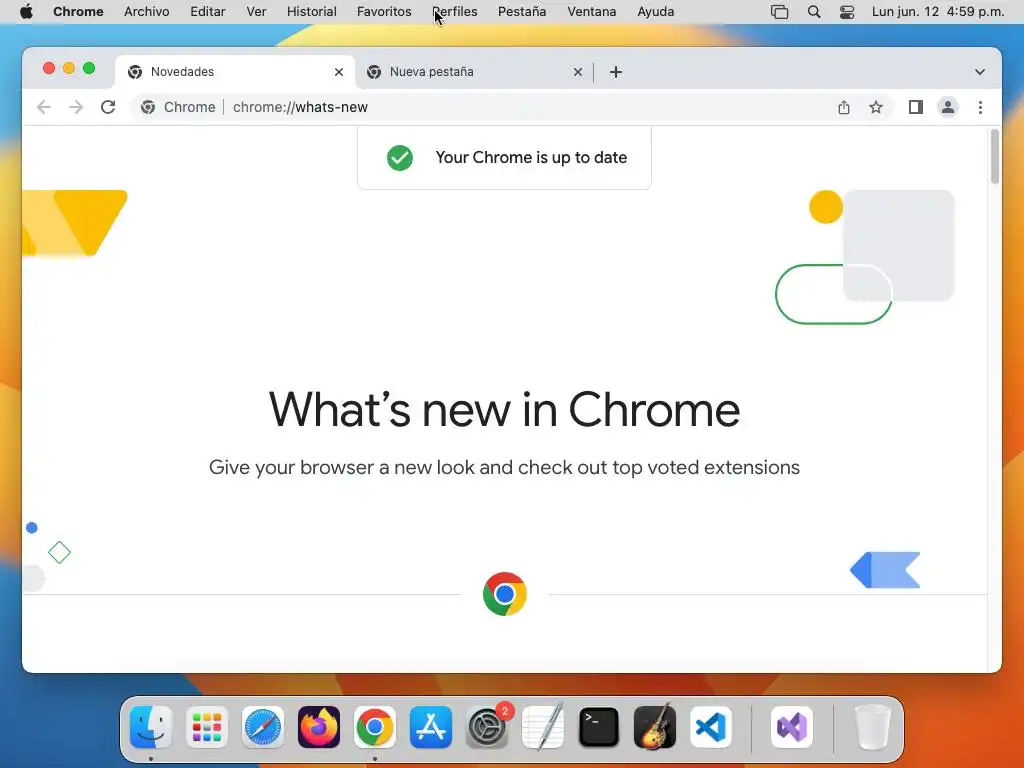Close the Nueva pestaña tab

point(578,72)
